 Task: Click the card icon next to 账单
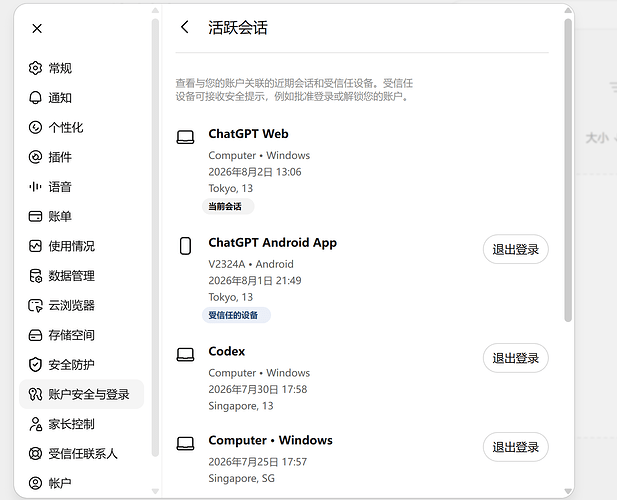35,216
